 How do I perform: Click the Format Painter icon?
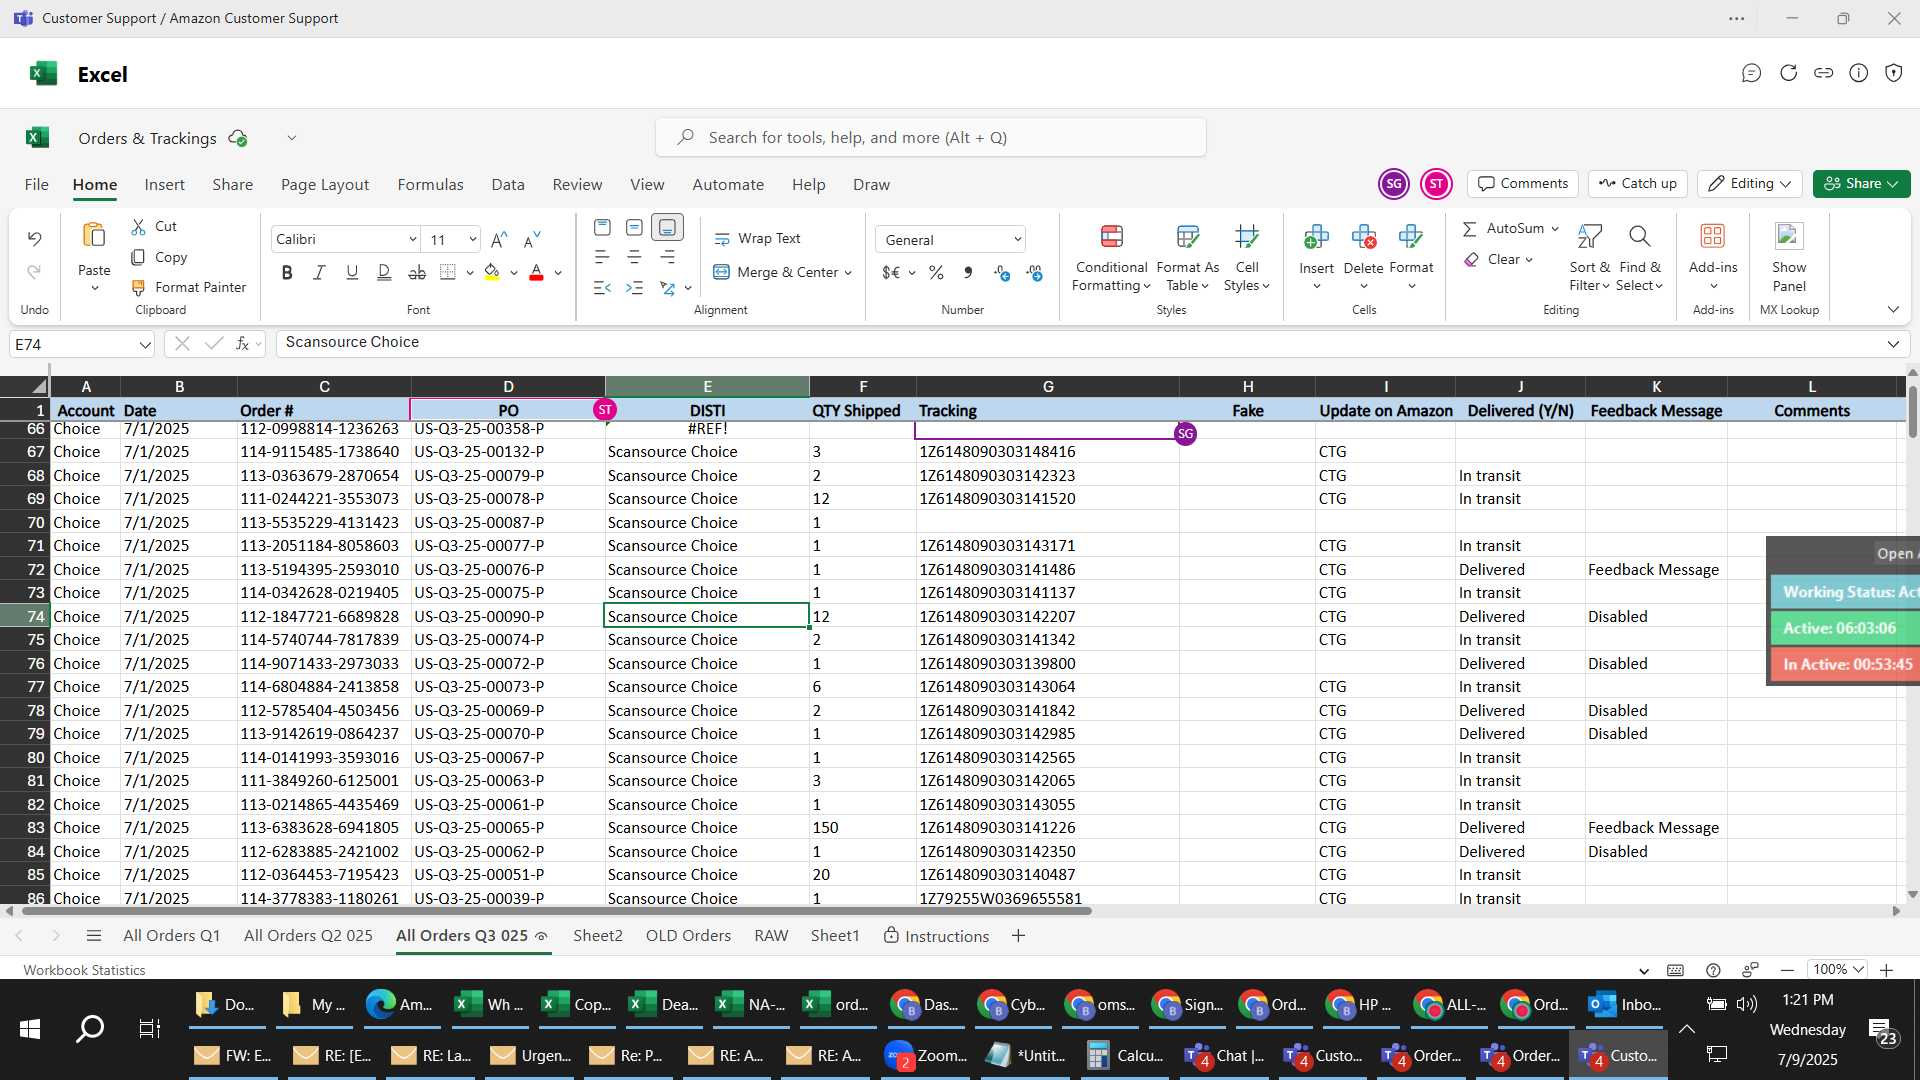138,288
